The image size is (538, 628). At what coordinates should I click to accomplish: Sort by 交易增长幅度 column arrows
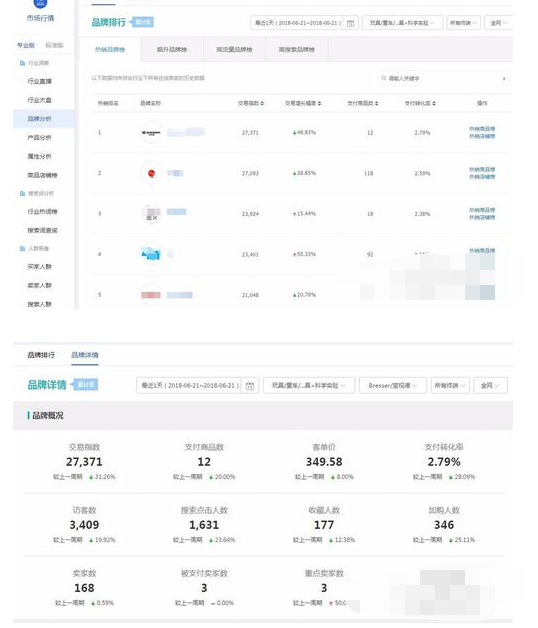(x=319, y=103)
